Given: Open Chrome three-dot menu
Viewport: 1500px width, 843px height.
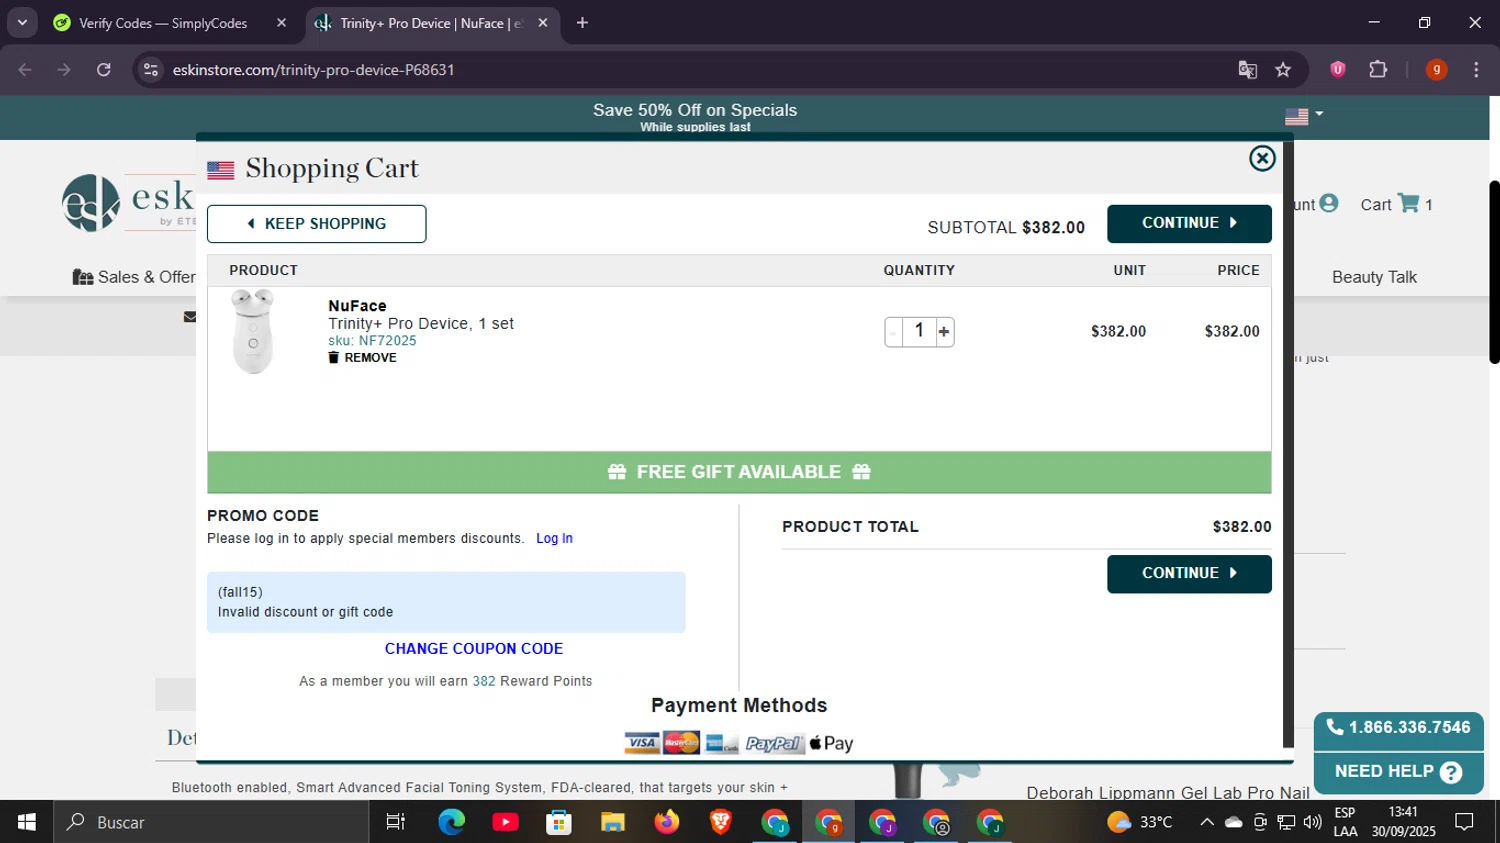Looking at the screenshot, I should pos(1476,70).
